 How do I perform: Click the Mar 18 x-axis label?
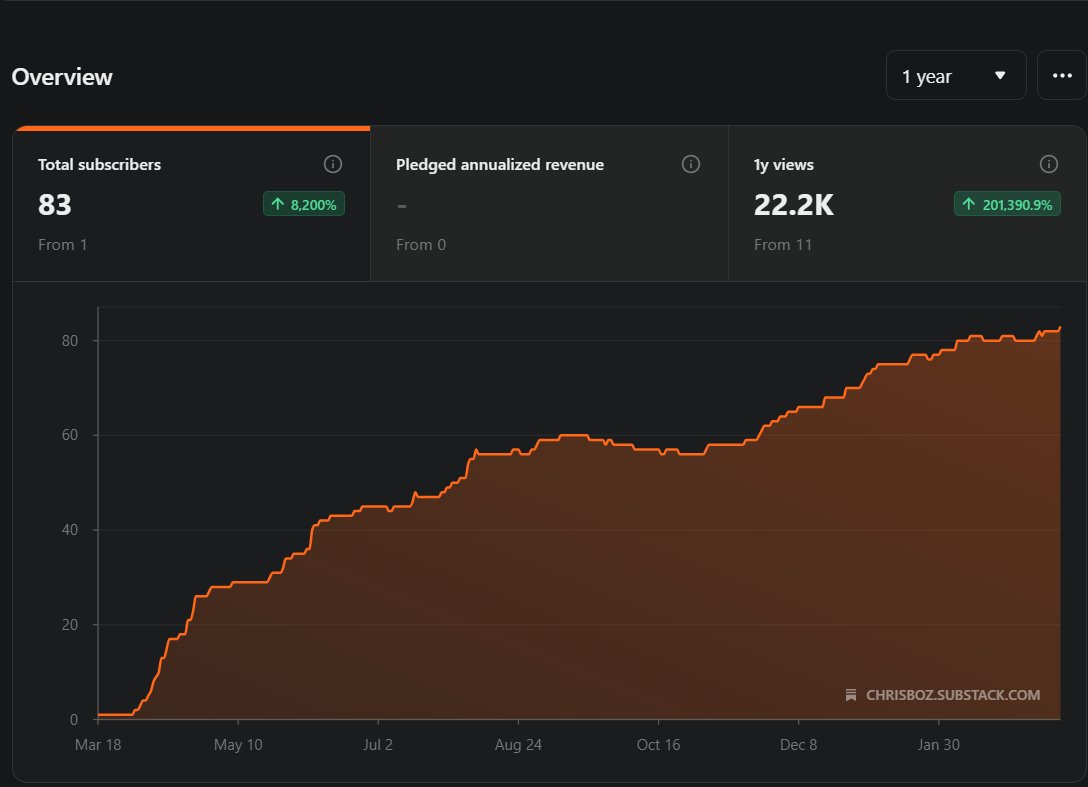tap(98, 745)
